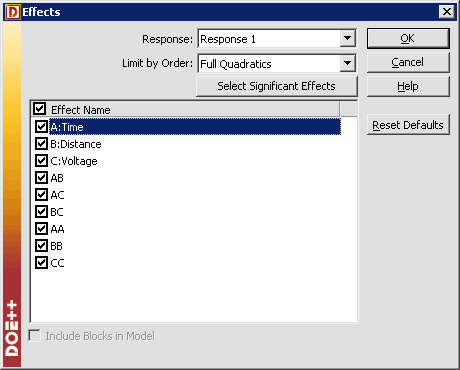Open Help for the Effects dialog
This screenshot has height=370, width=460.
click(408, 86)
